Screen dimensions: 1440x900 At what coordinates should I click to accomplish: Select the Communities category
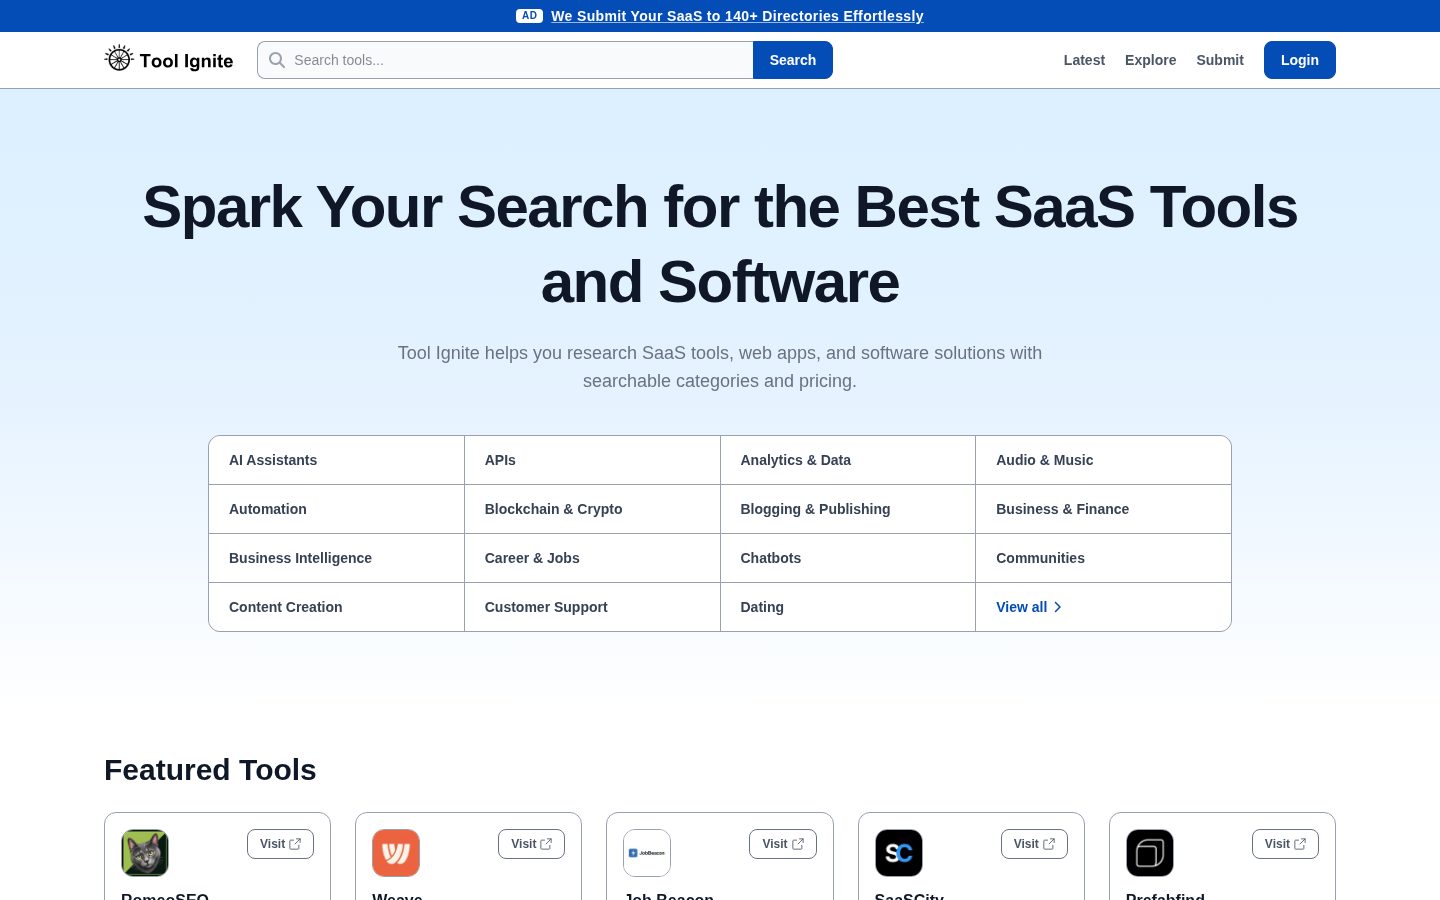(1103, 558)
